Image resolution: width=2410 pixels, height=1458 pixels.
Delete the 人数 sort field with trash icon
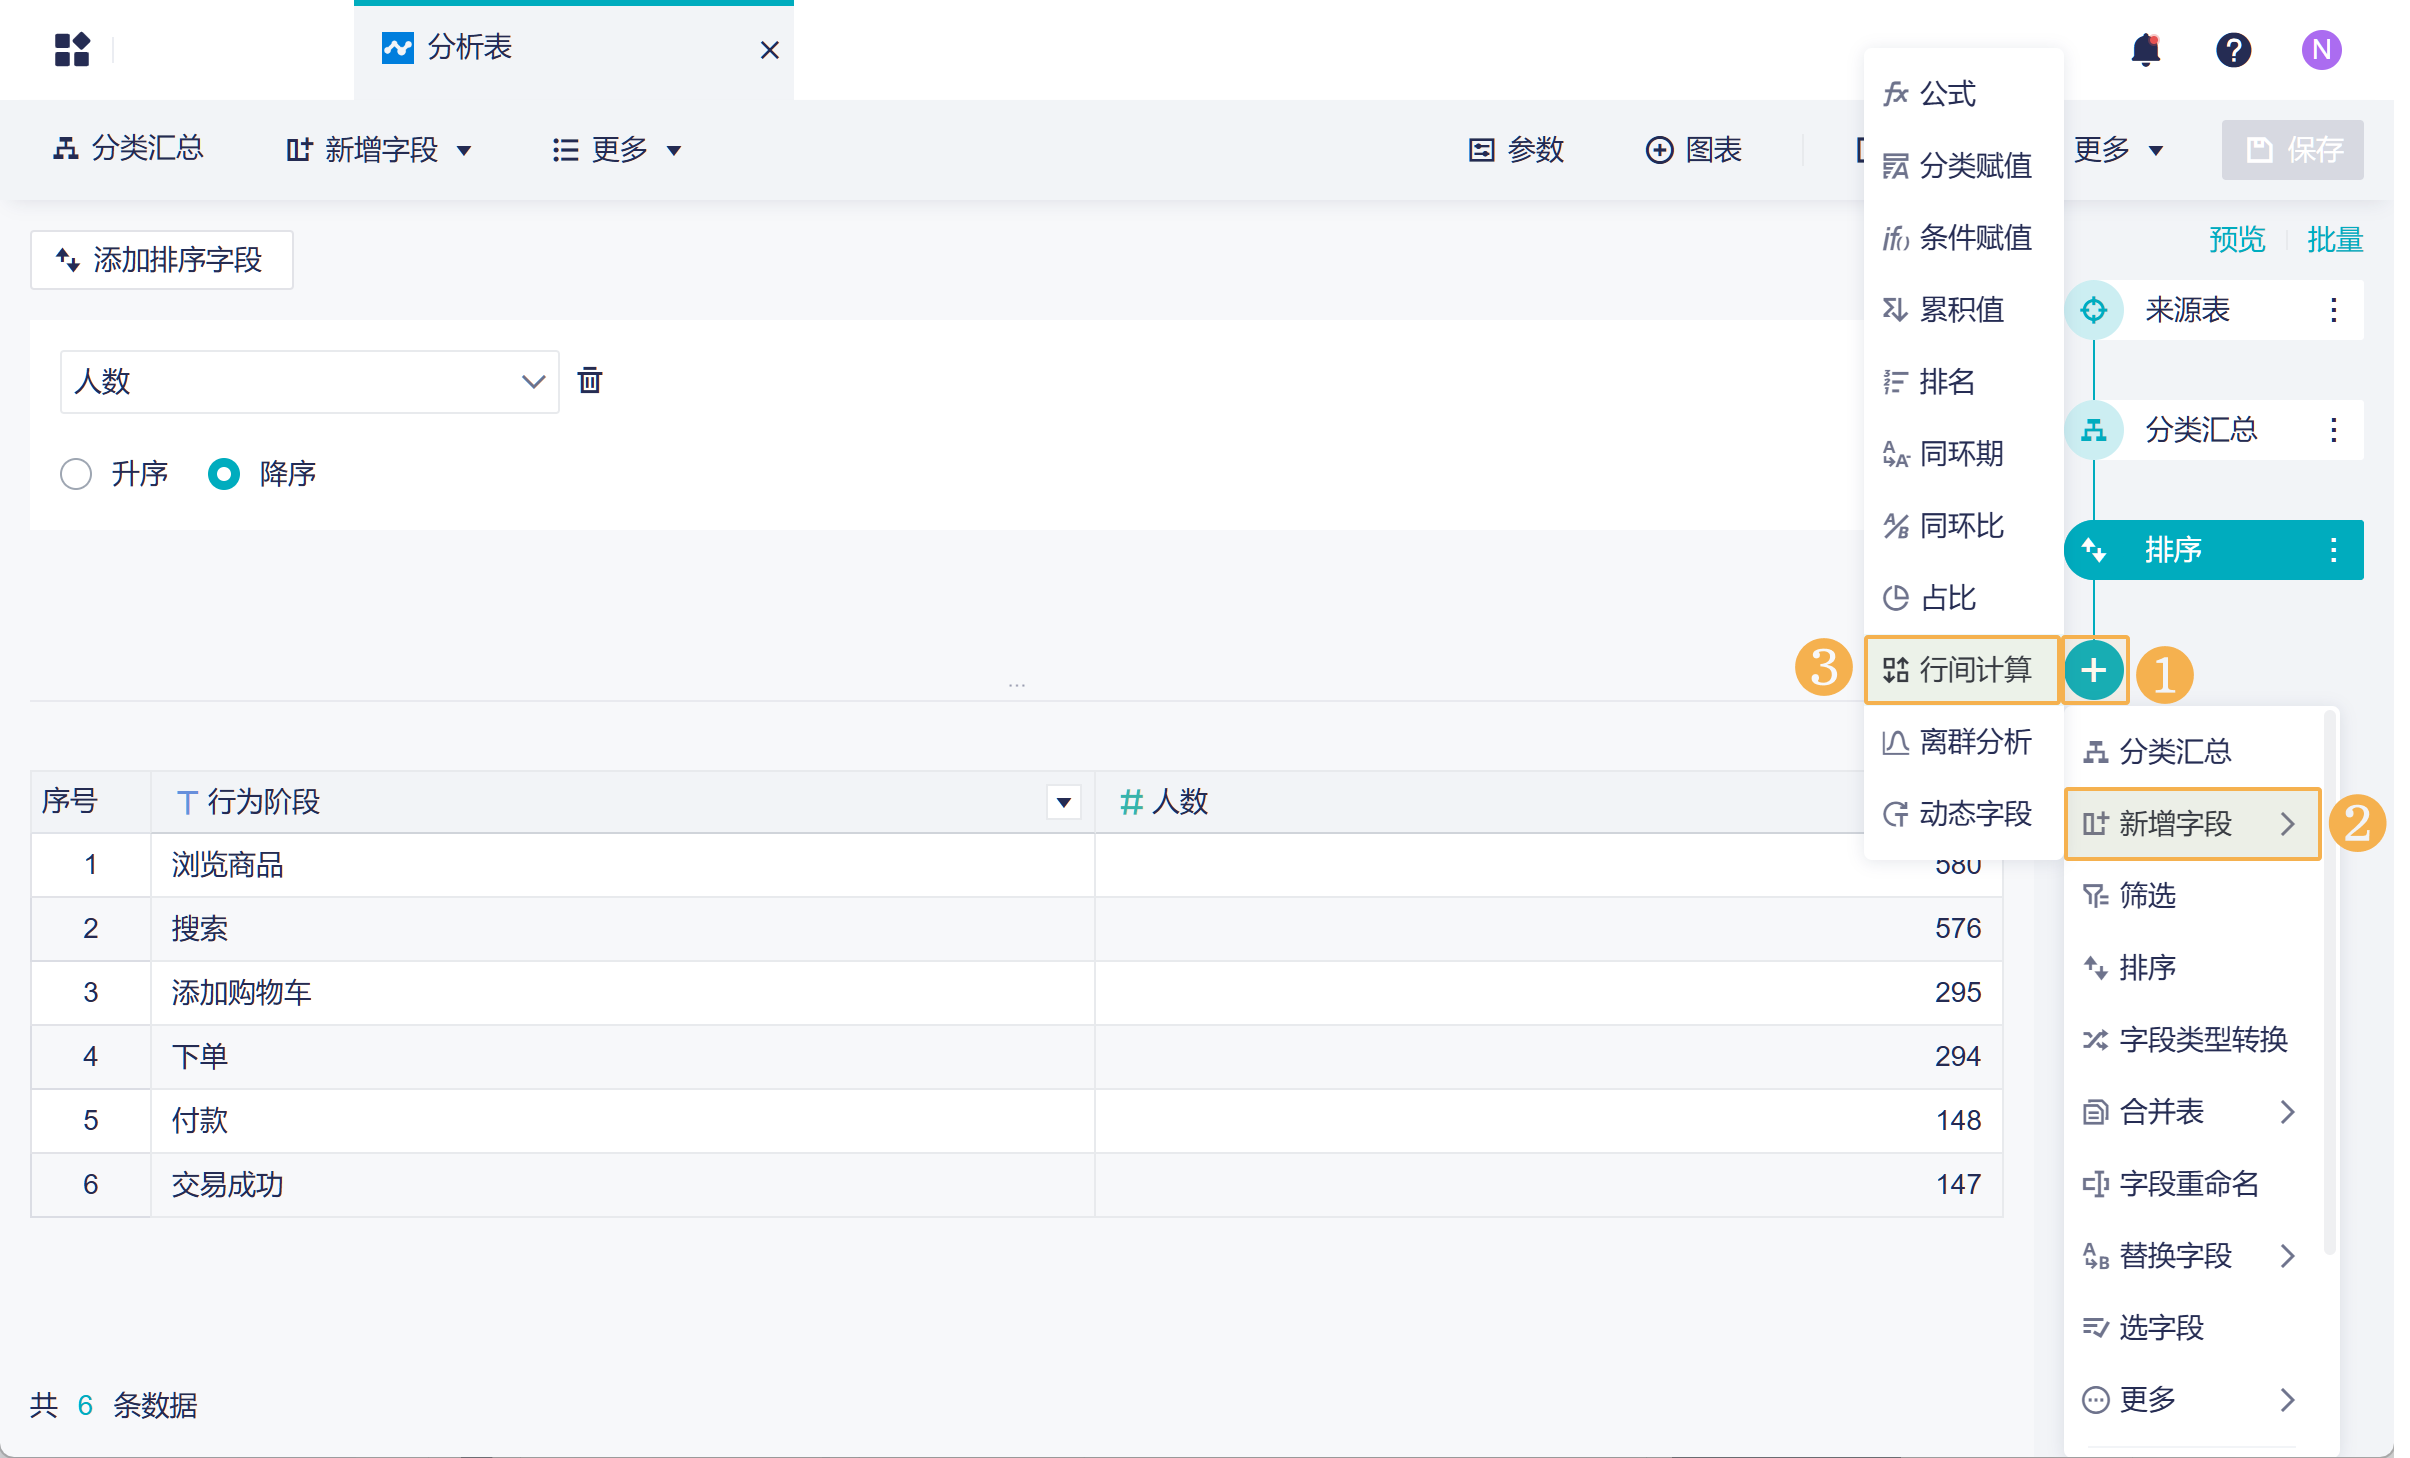590,381
